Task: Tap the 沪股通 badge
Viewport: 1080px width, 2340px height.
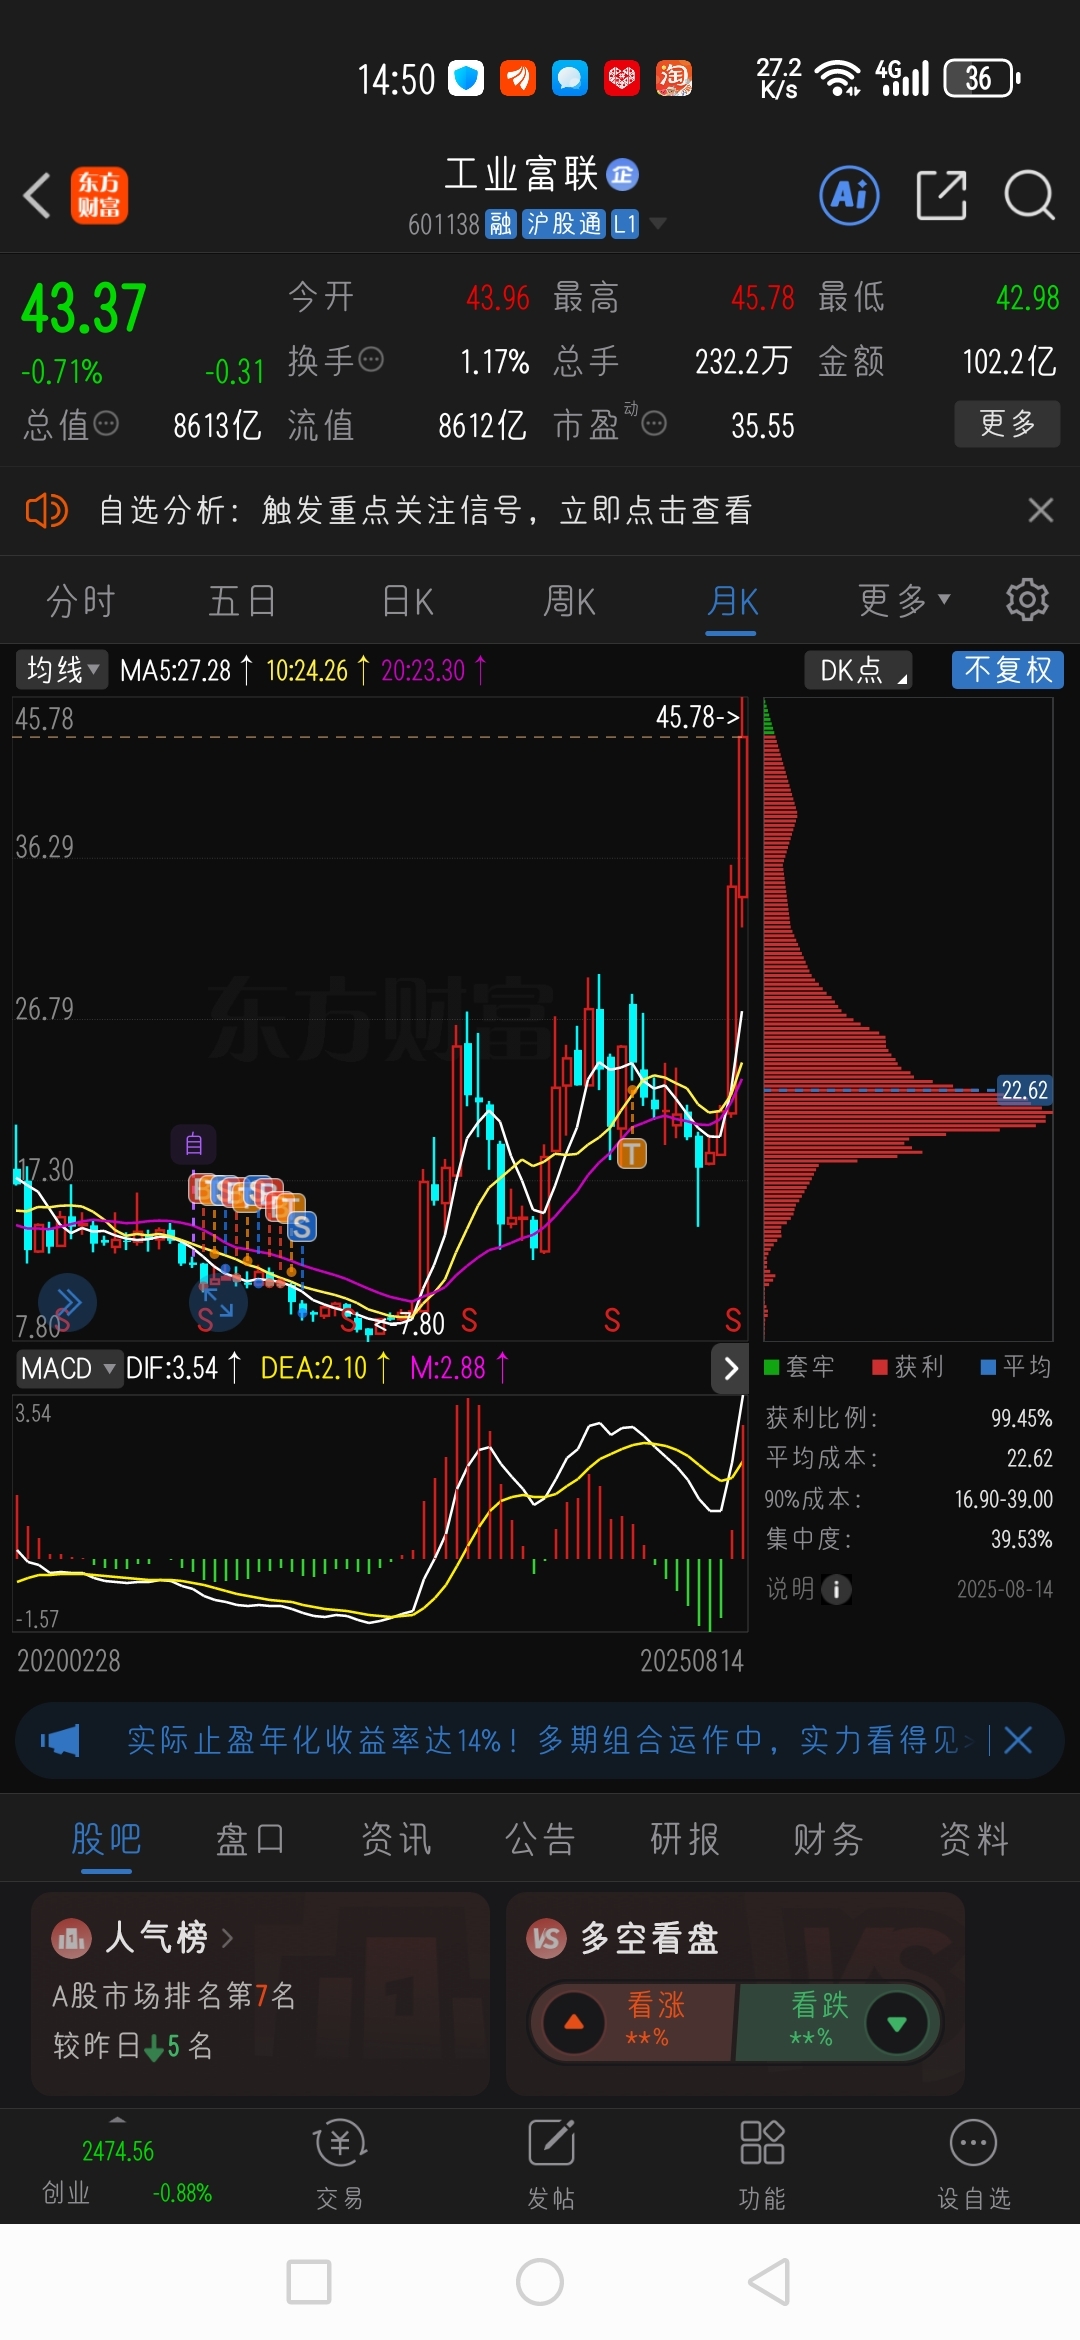Action: pos(564,223)
